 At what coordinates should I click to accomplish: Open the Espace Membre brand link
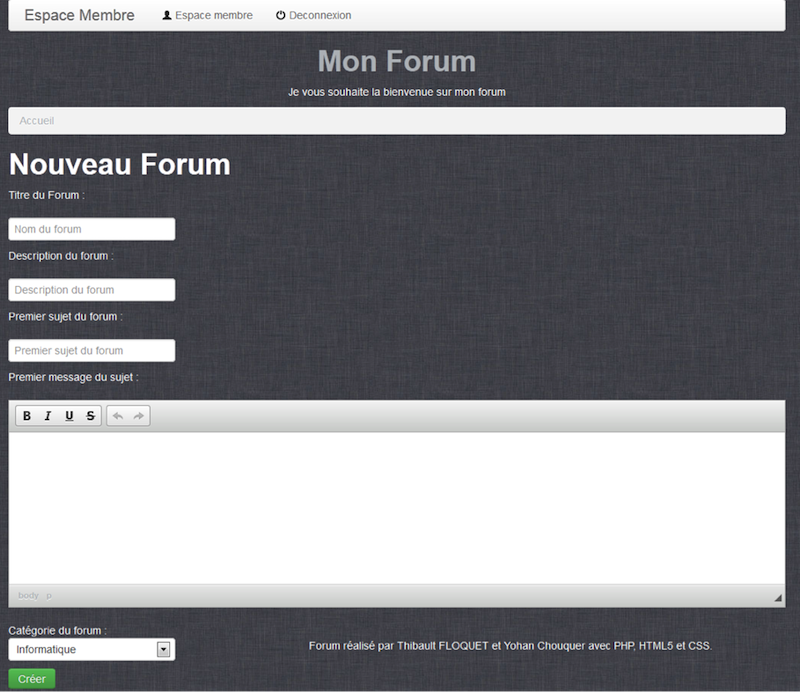(79, 16)
